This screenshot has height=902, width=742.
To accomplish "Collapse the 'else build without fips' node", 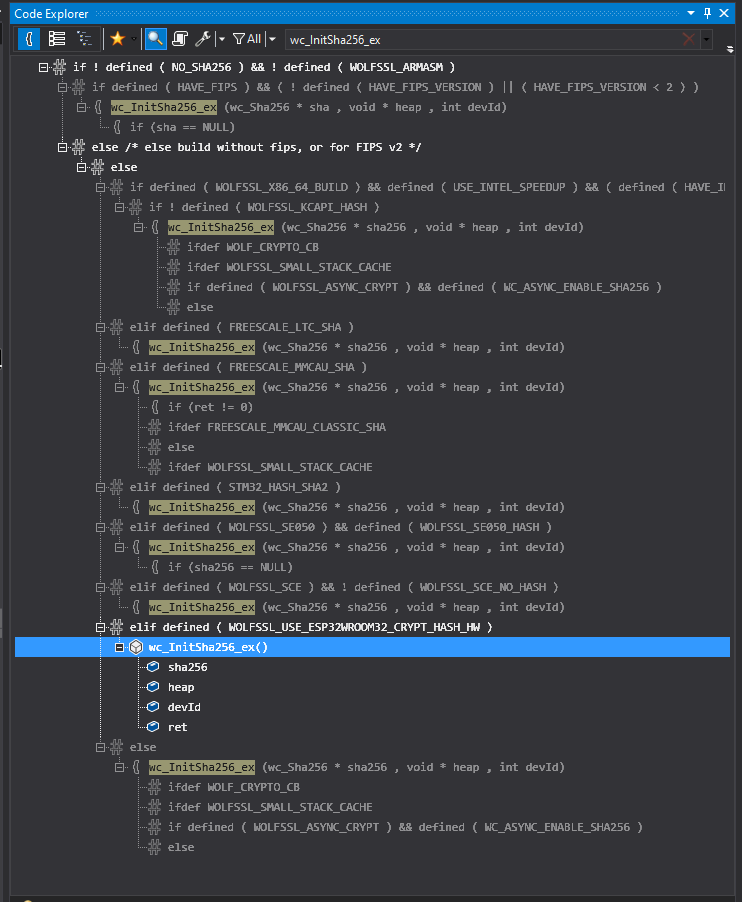I will click(x=62, y=147).
